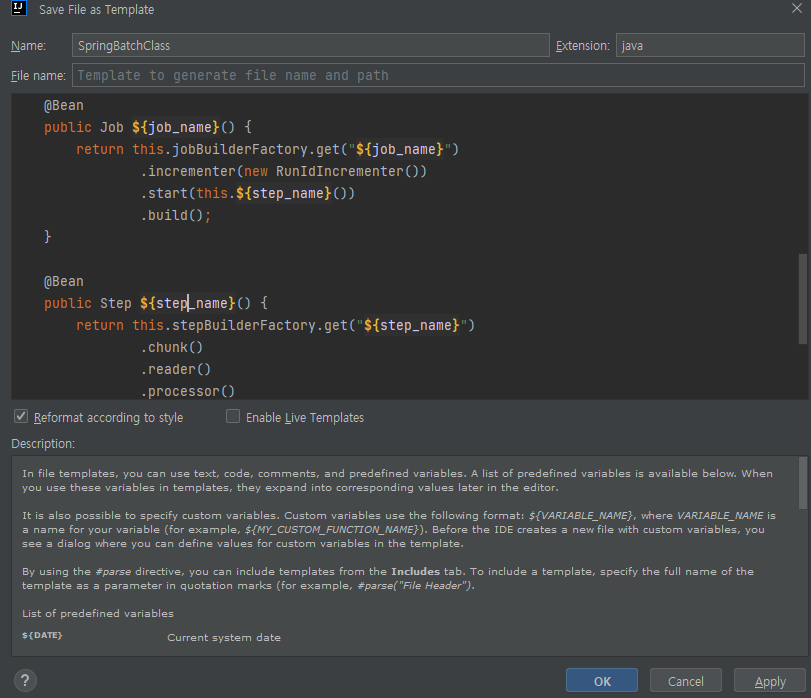Click ${step_name} in public Step line

[x=188, y=303]
